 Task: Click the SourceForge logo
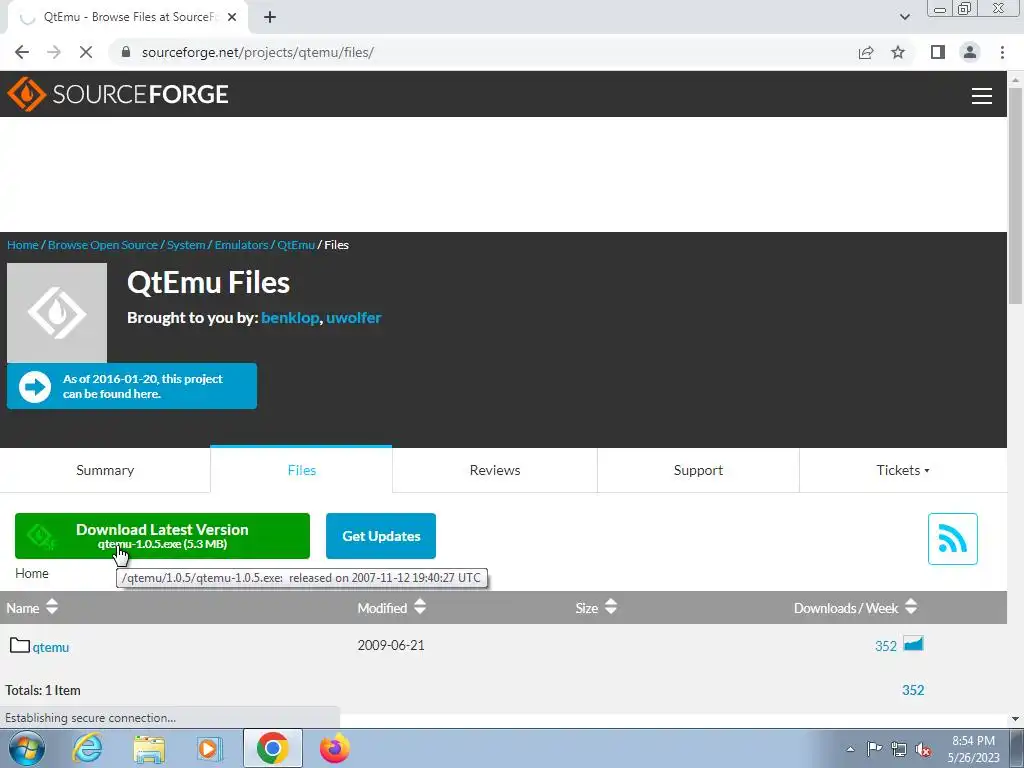[118, 94]
